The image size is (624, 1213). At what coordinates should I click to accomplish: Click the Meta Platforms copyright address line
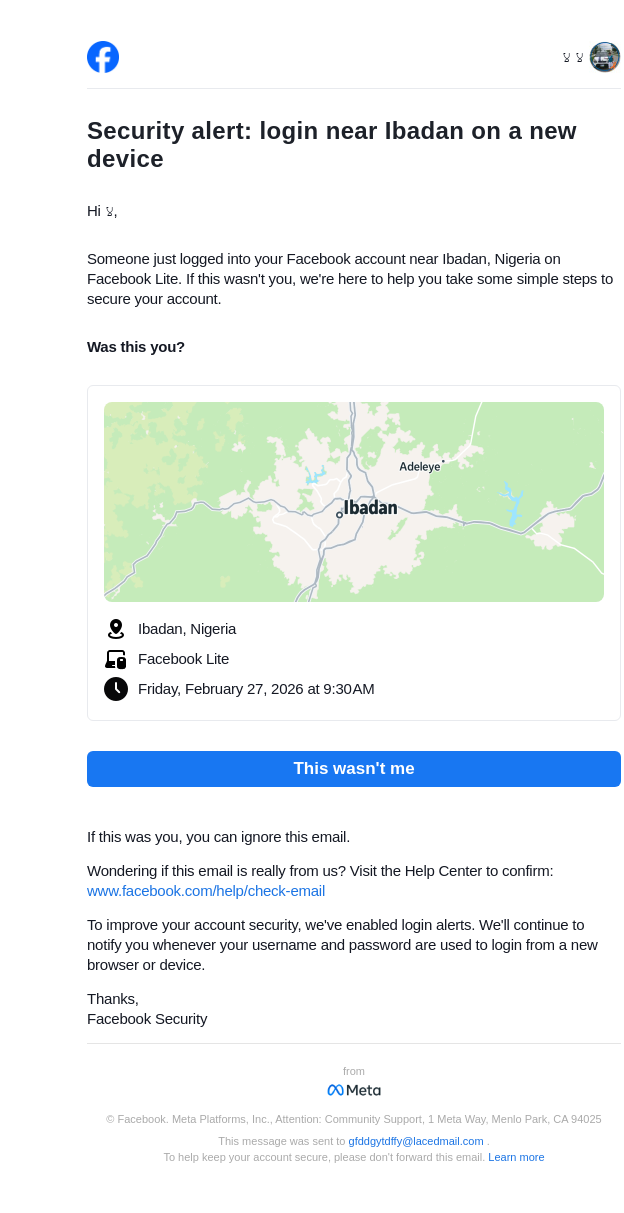[x=354, y=1119]
